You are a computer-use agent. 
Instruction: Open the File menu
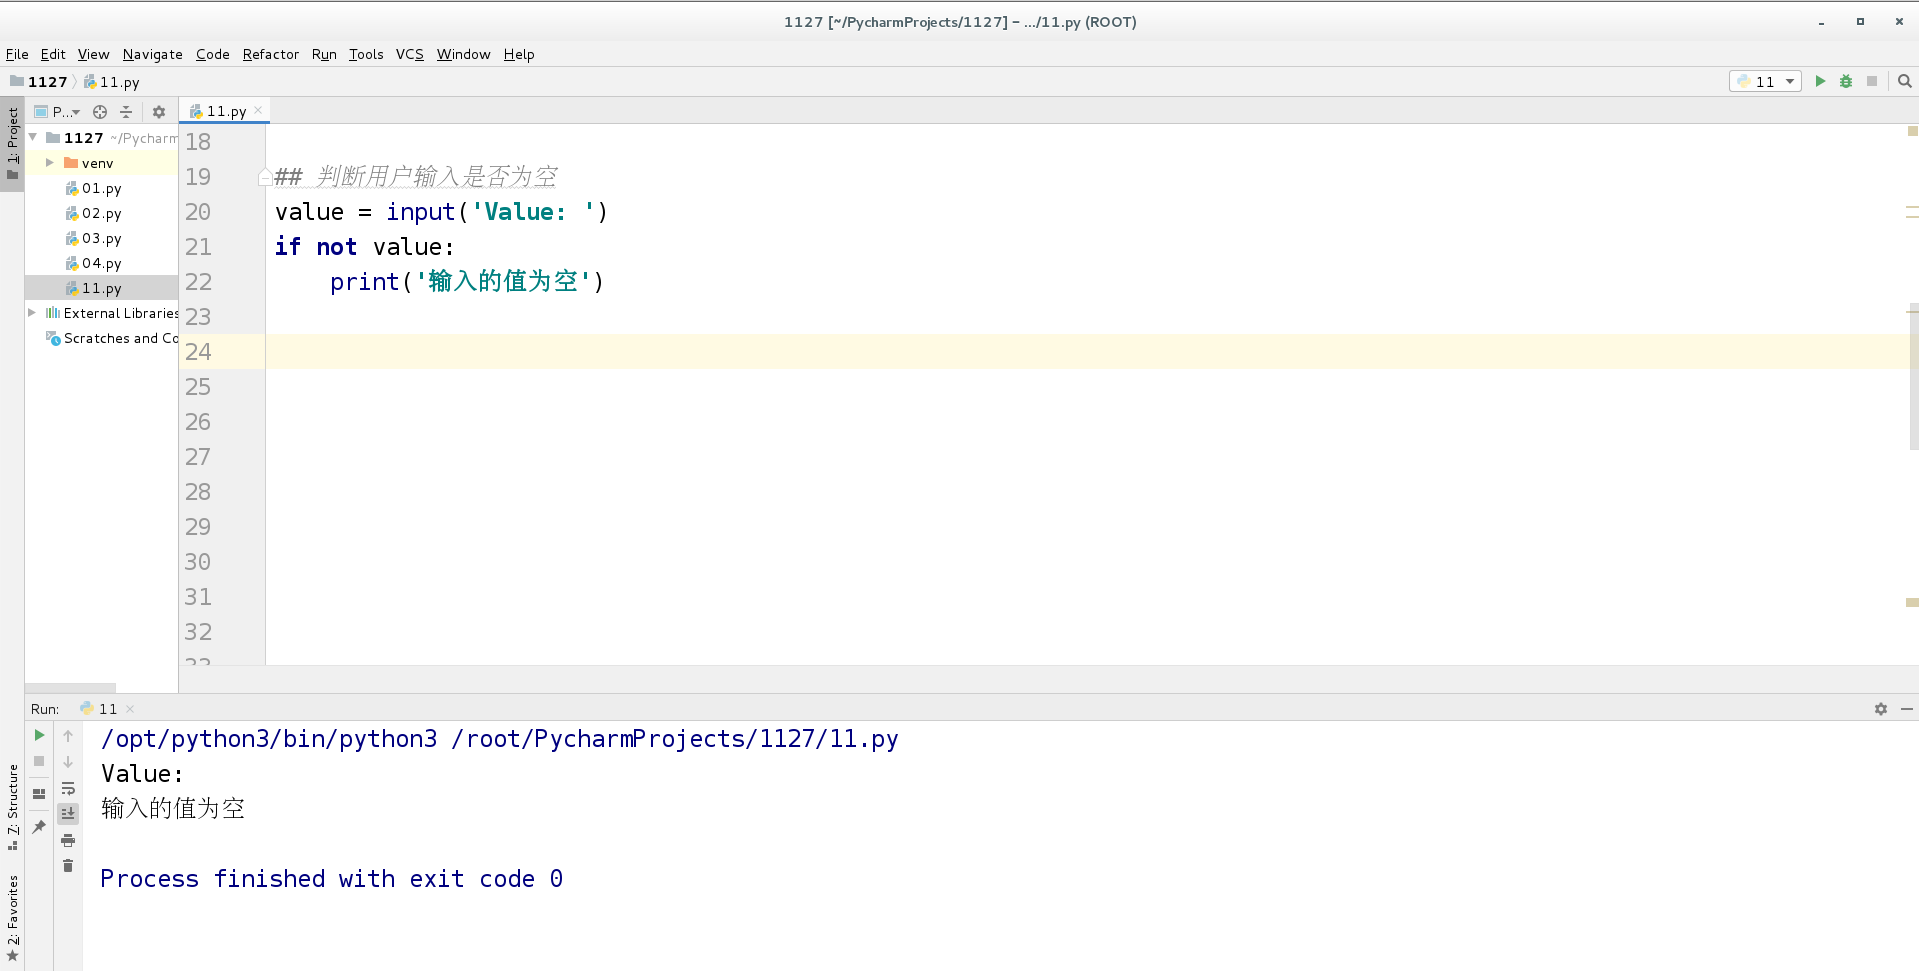pos(17,54)
